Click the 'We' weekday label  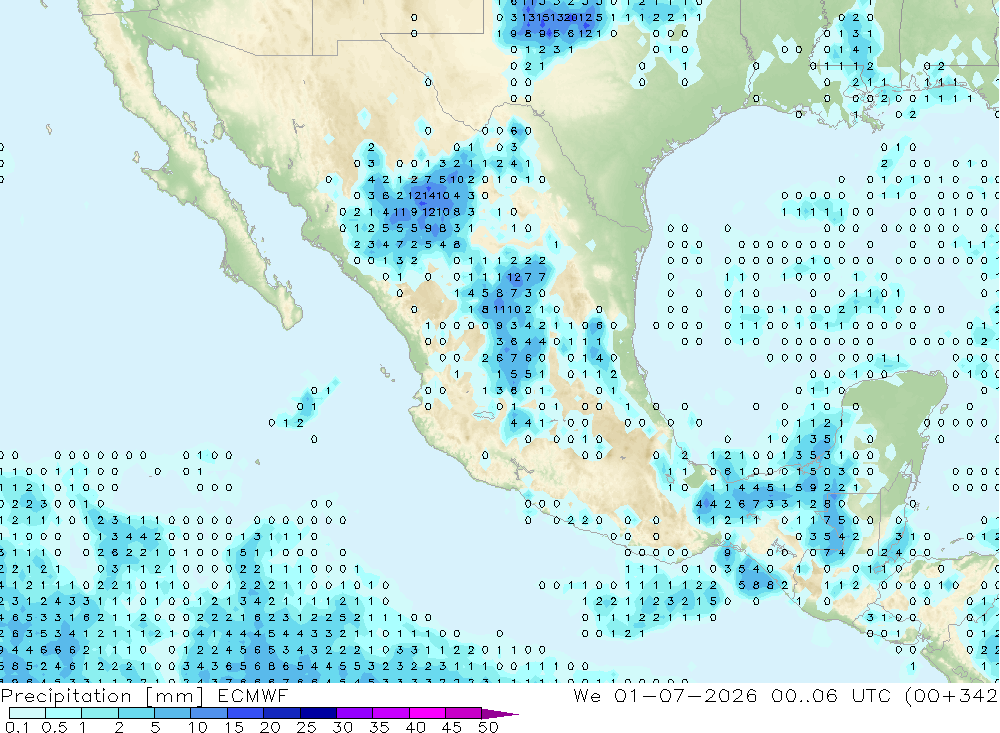coord(586,695)
